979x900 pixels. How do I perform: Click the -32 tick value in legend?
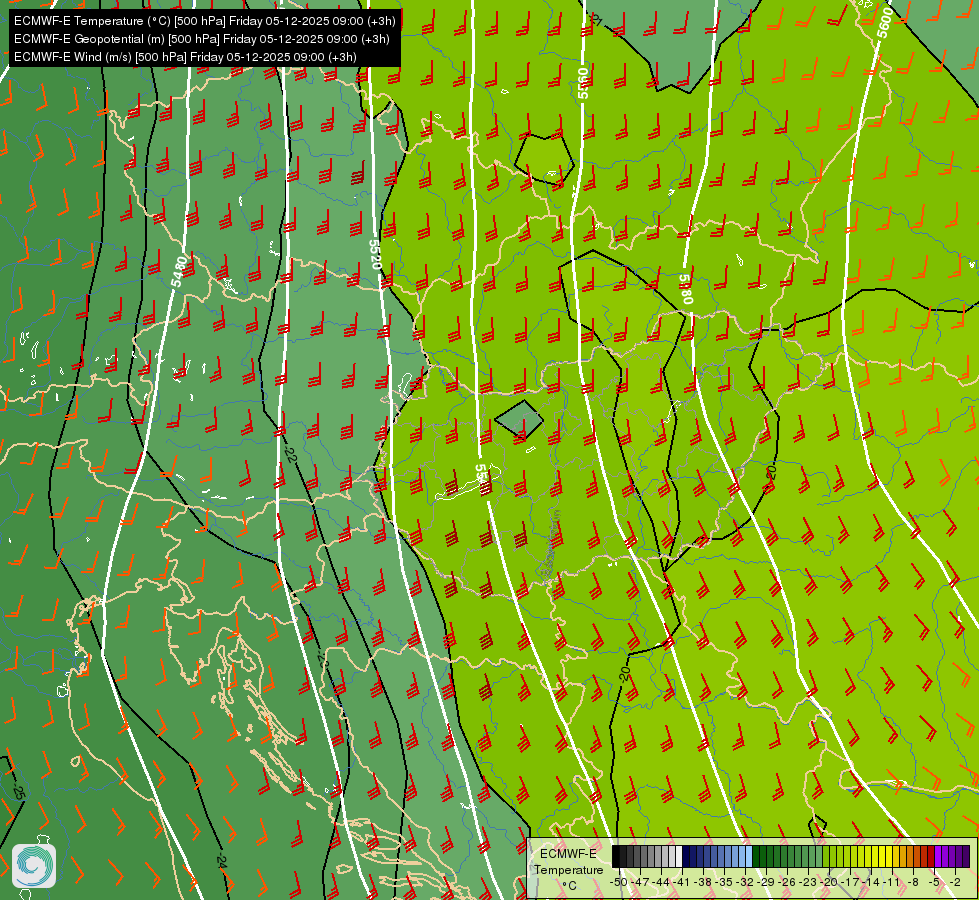(745, 882)
